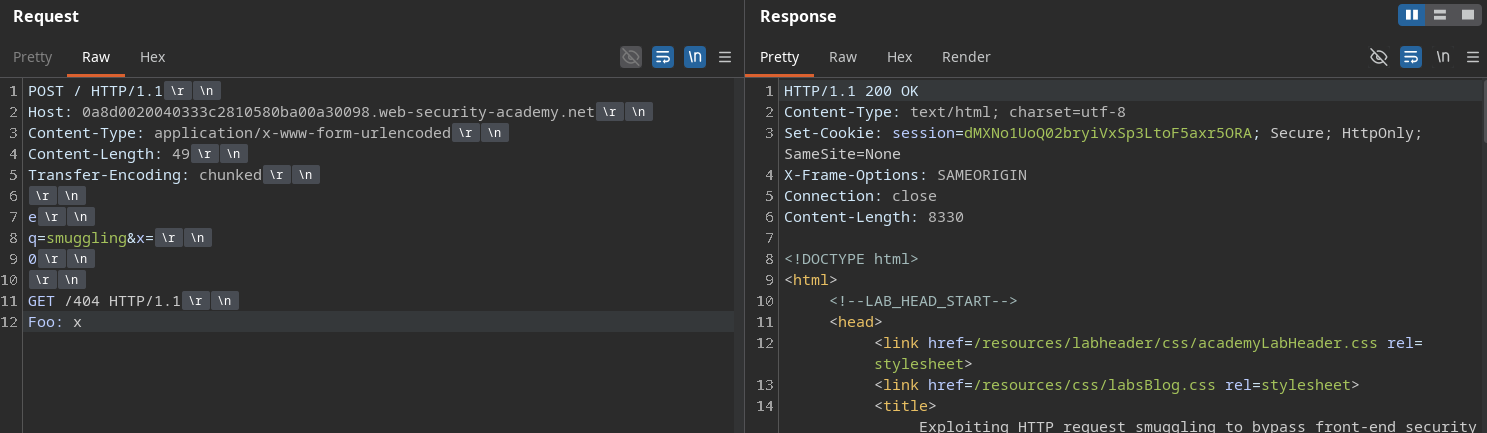1487x433 pixels.
Task: Open the Response Hex tab
Action: click(900, 57)
